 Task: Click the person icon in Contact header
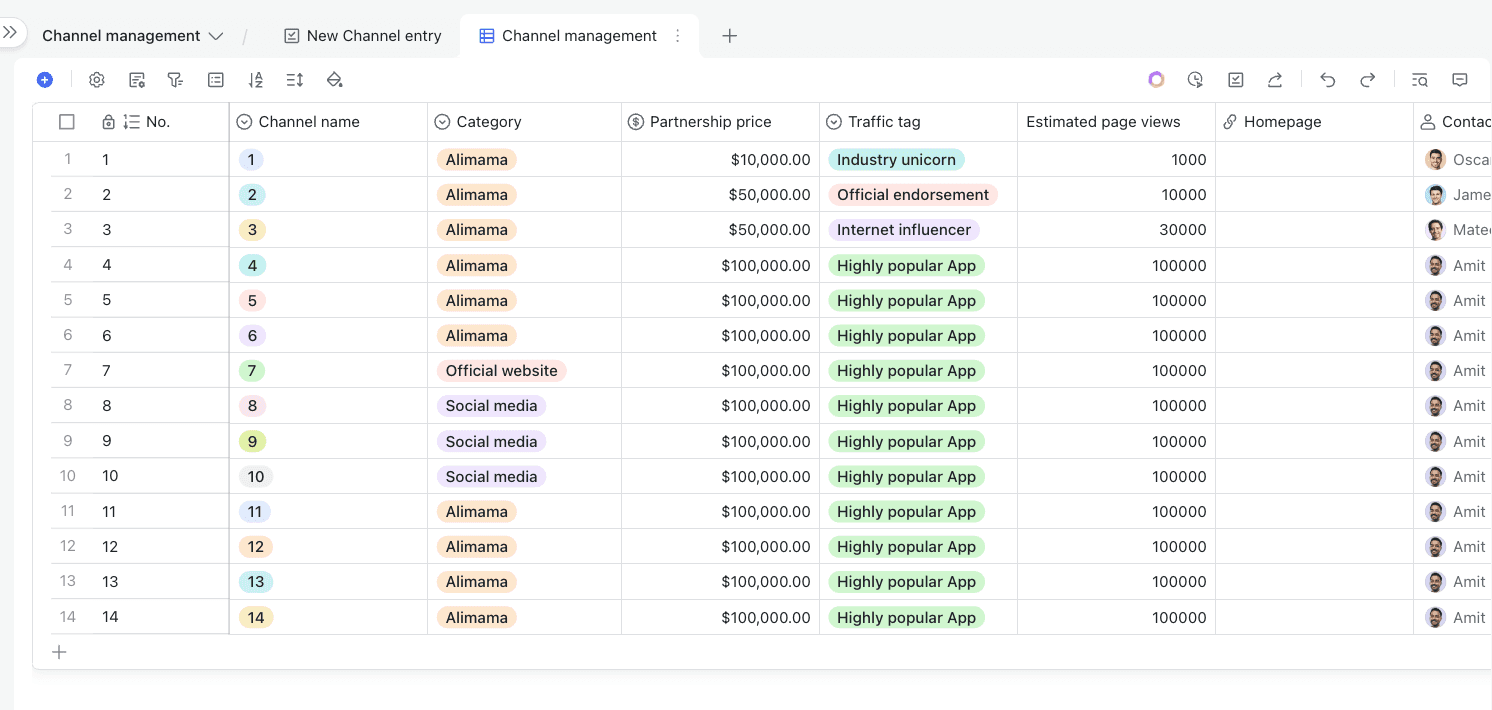[1428, 122]
